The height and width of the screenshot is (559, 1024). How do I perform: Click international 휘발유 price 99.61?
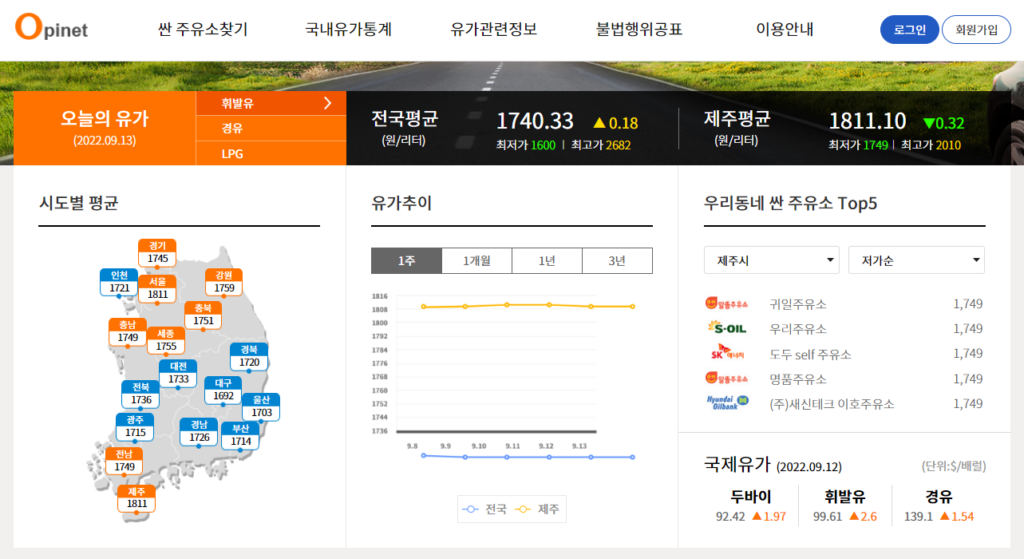pos(827,517)
